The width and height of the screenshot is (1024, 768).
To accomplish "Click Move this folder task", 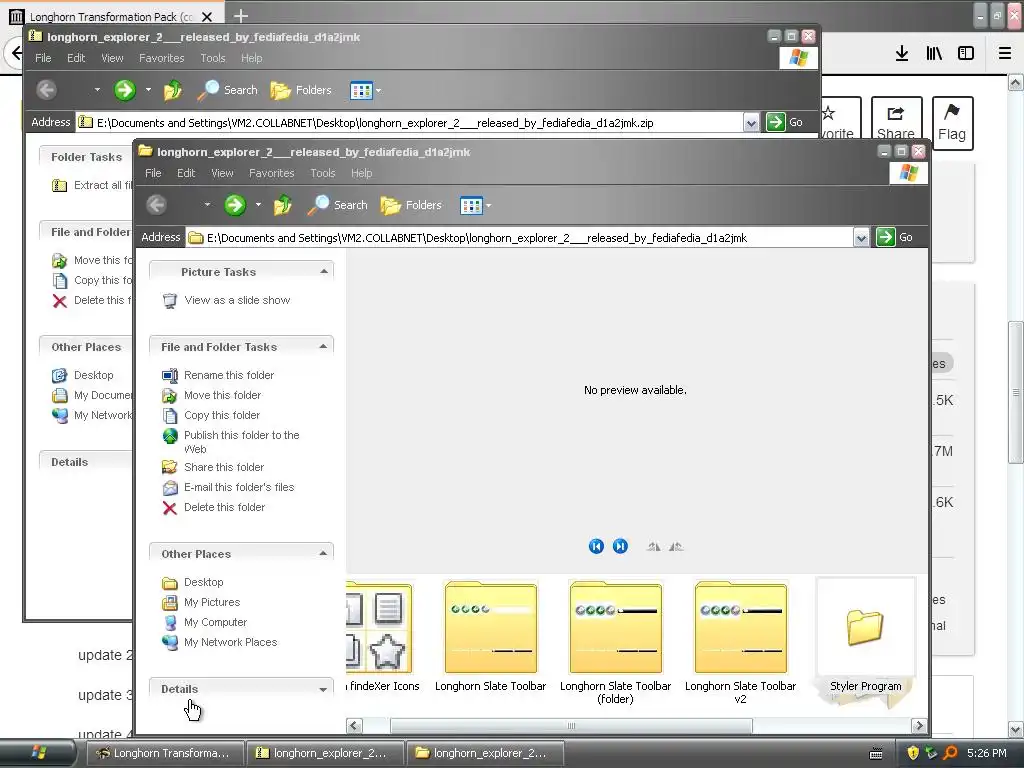I will pyautogui.click(x=222, y=395).
